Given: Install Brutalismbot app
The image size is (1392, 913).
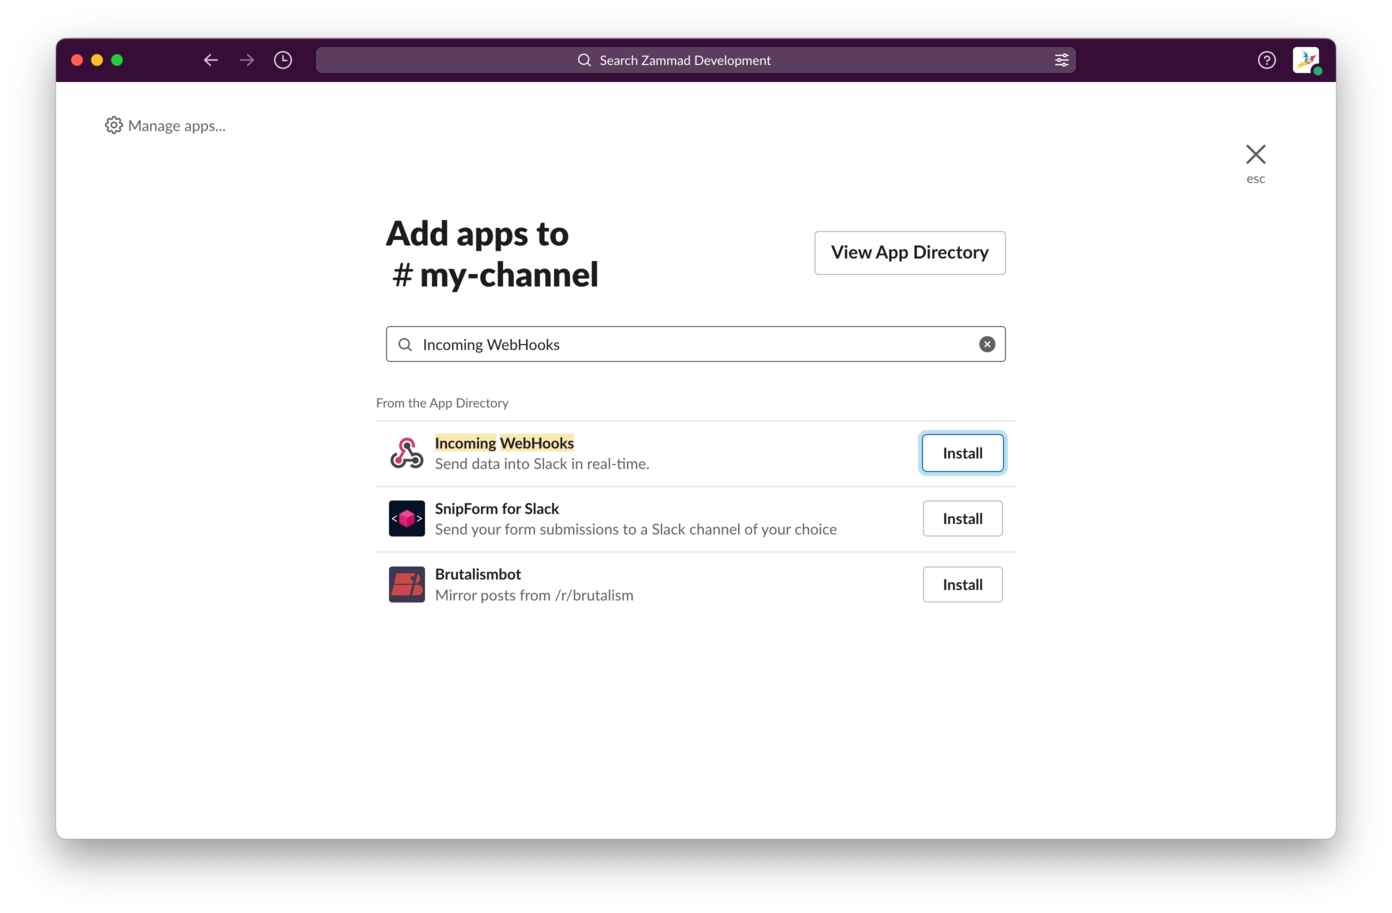Looking at the screenshot, I should 963,585.
